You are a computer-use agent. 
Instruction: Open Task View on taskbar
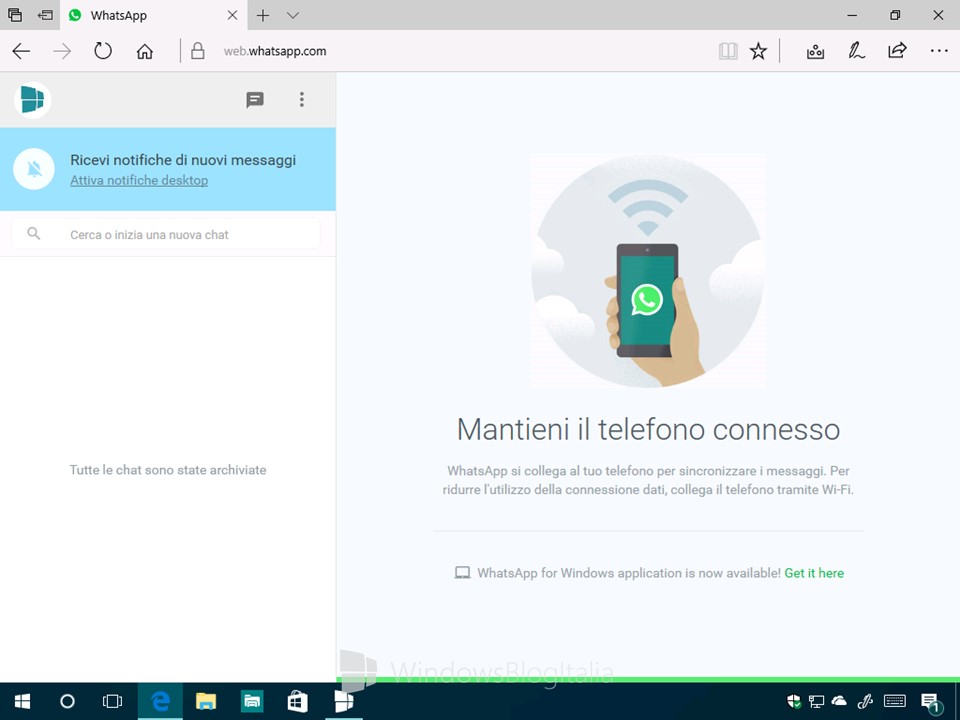coord(113,701)
